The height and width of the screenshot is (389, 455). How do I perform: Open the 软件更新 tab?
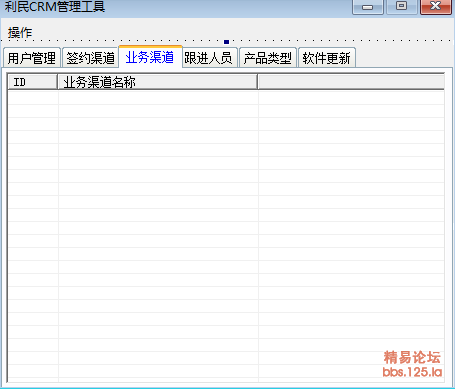click(x=327, y=58)
